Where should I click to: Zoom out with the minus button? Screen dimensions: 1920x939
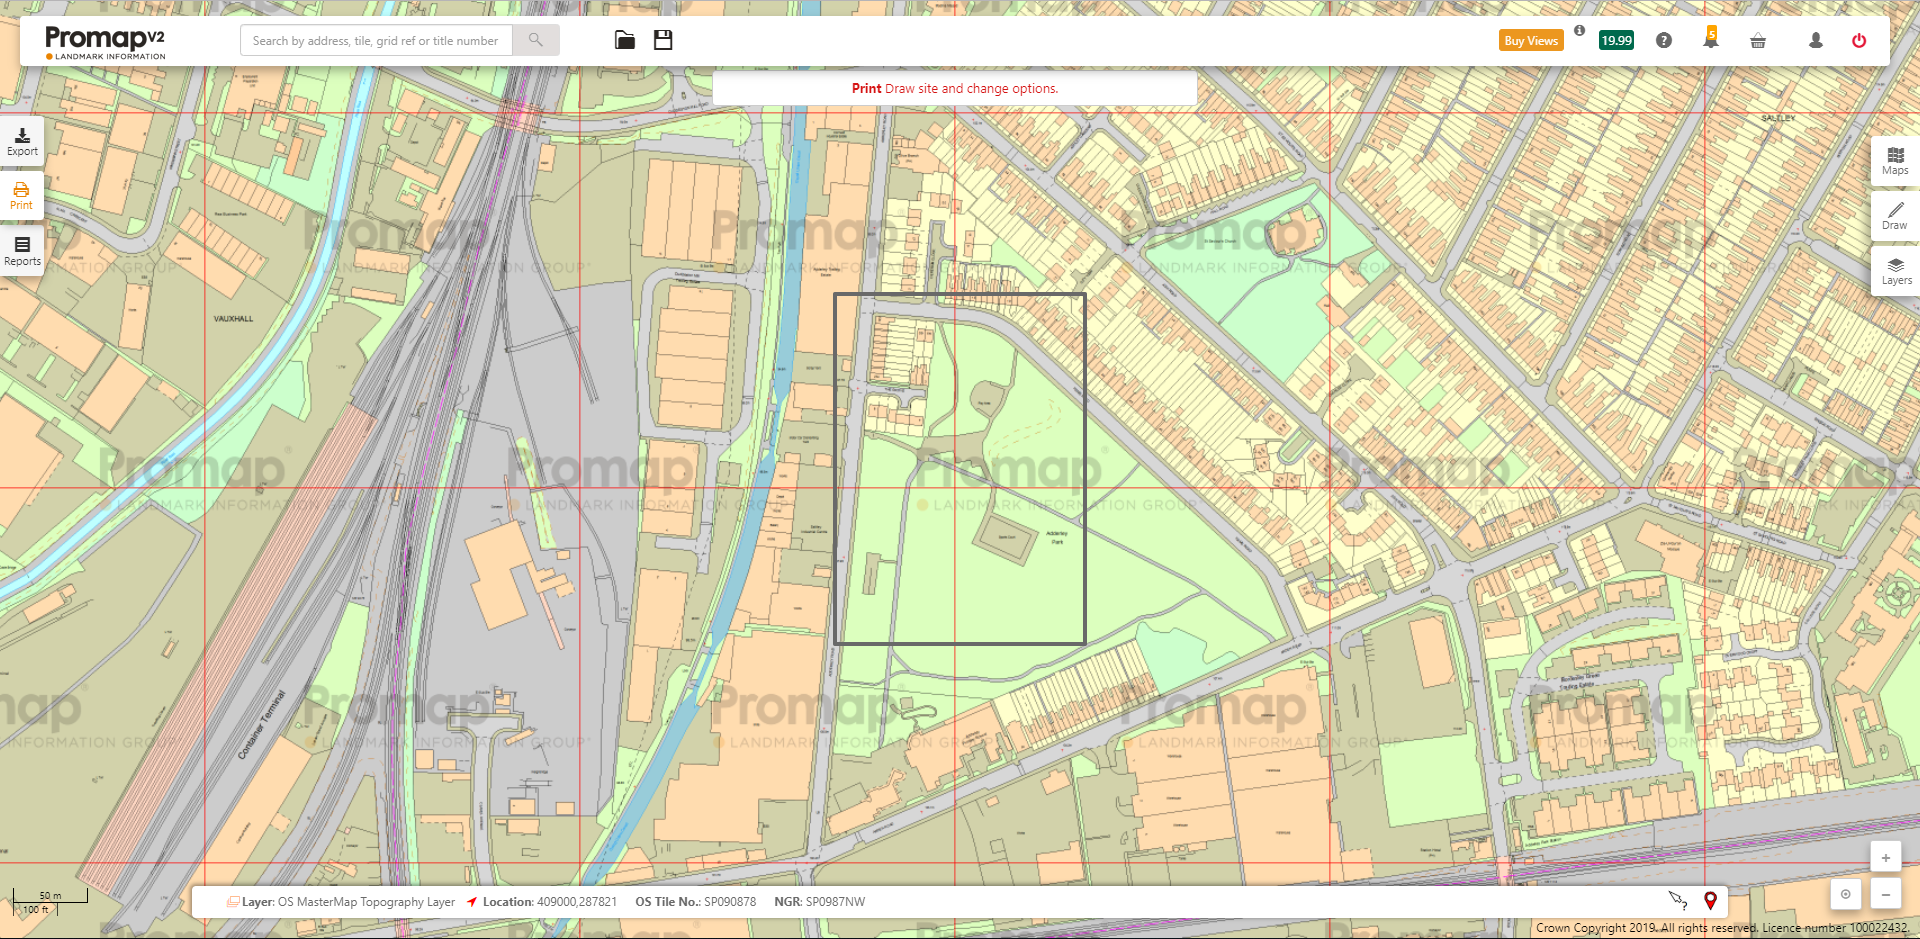tap(1886, 894)
